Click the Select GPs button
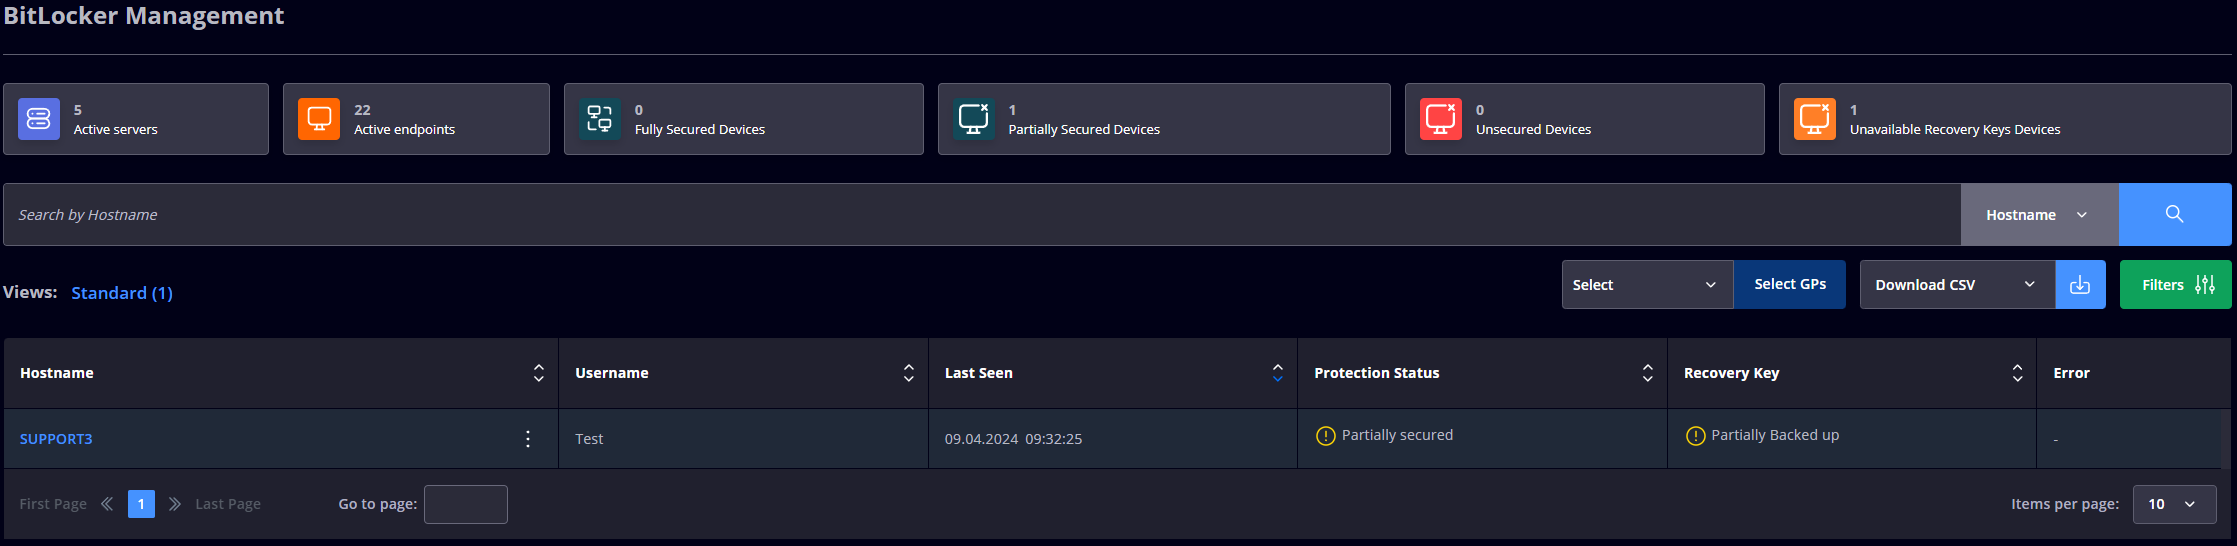Image resolution: width=2237 pixels, height=546 pixels. [1790, 285]
